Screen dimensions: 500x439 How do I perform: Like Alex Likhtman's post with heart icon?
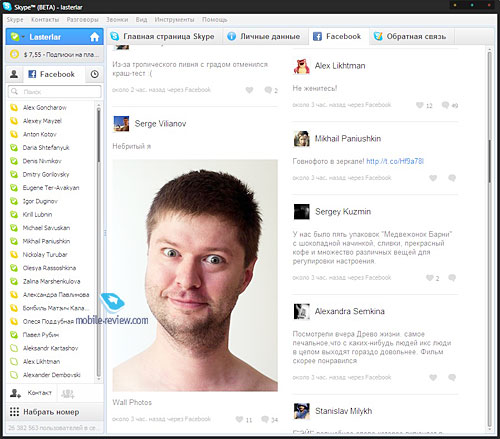[419, 105]
